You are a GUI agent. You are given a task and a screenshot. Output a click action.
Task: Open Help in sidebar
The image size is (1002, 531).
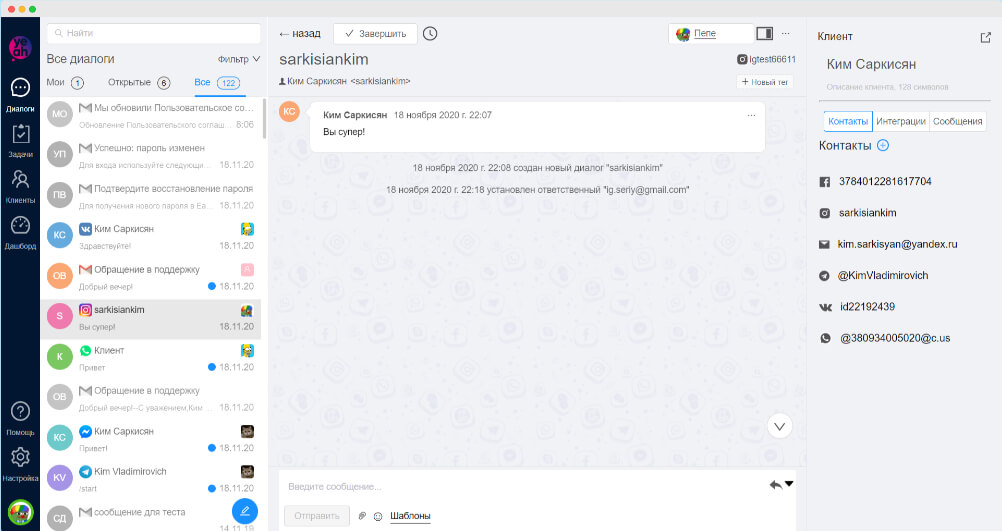[x=20, y=419]
